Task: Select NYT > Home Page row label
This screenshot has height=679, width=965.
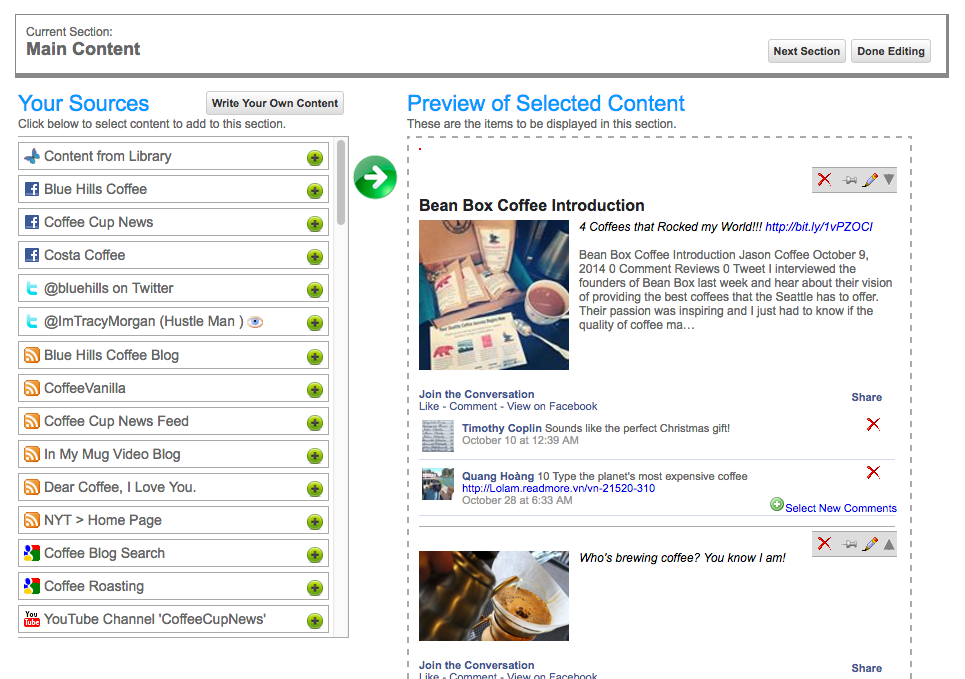Action: point(103,520)
